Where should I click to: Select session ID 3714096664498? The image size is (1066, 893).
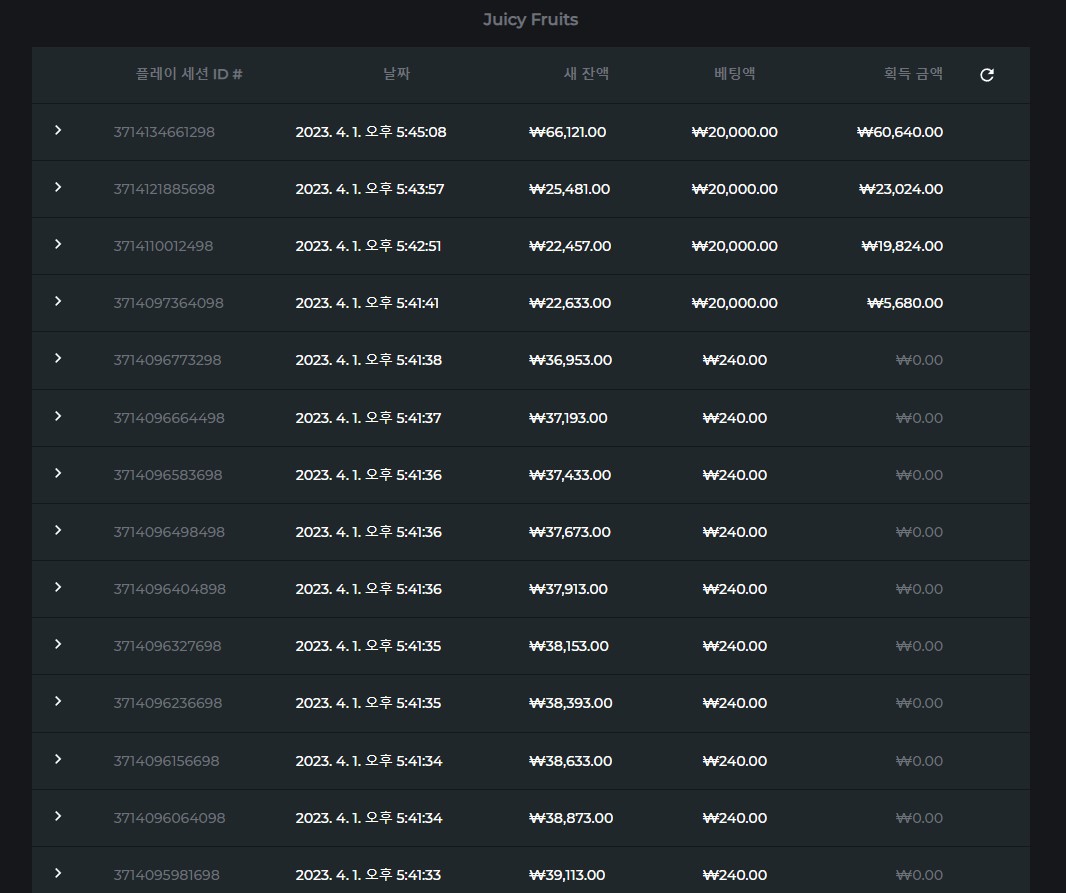tap(169, 418)
